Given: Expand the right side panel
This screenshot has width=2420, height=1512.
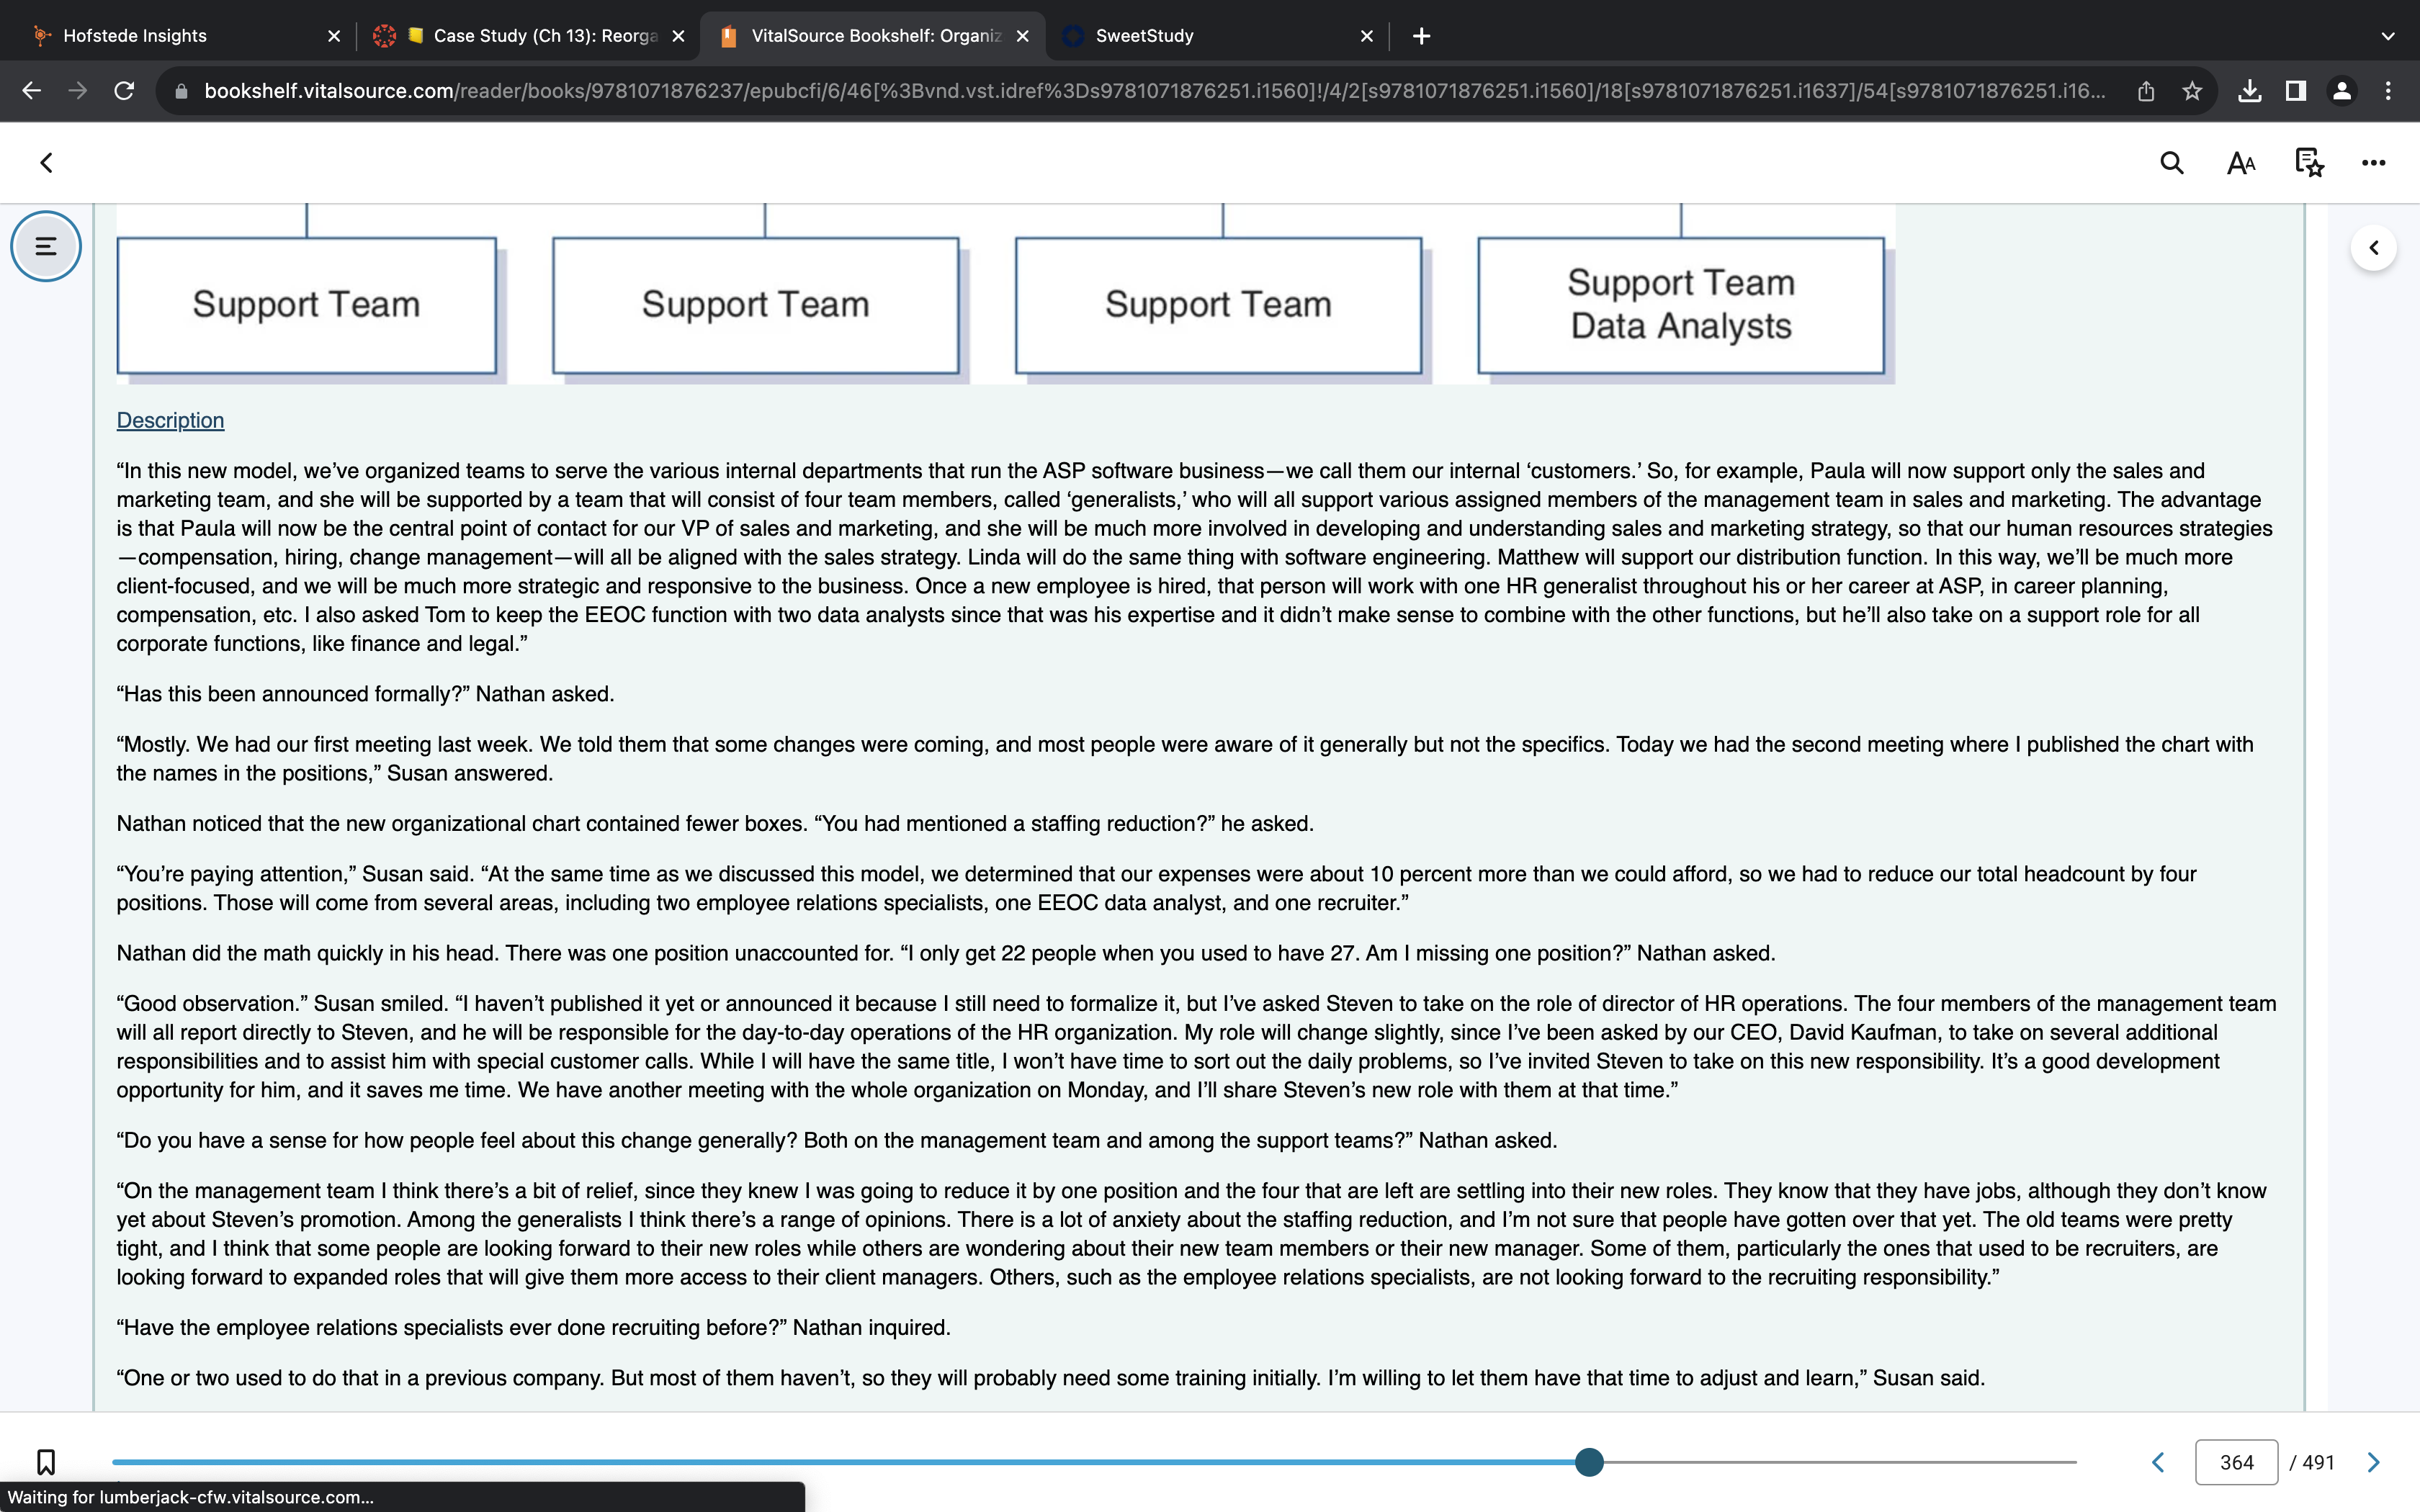Looking at the screenshot, I should (2373, 247).
